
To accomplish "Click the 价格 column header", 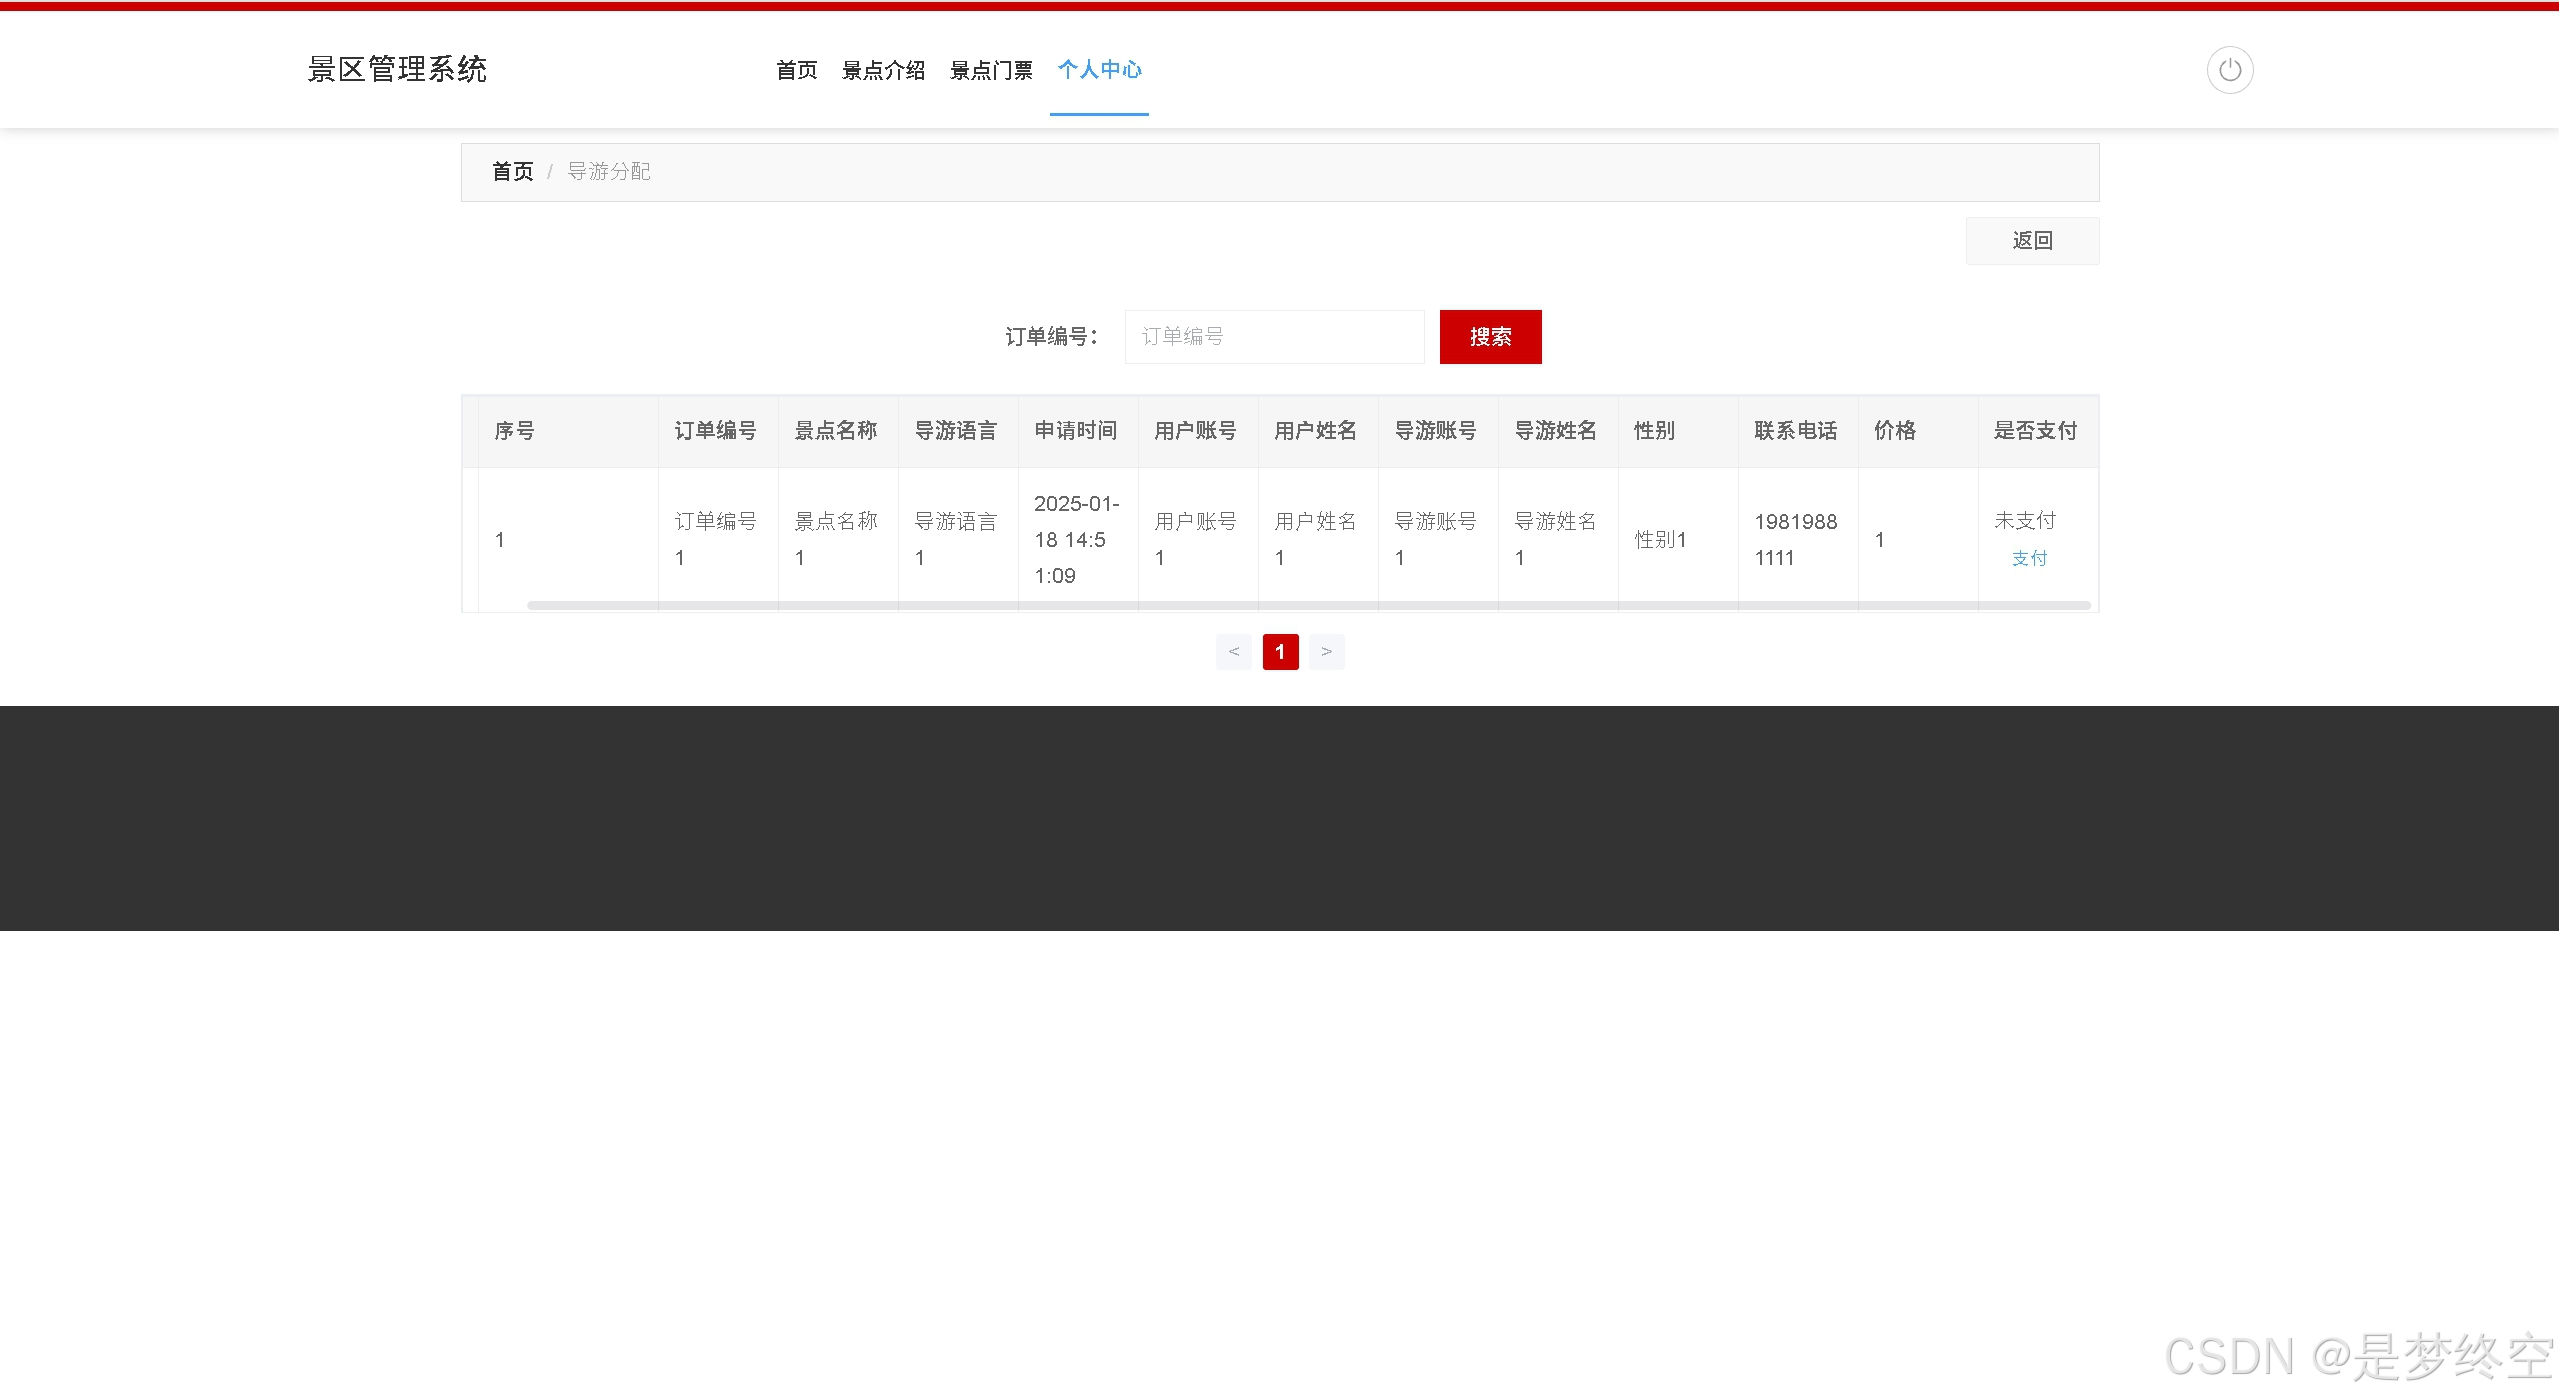I will [1894, 431].
